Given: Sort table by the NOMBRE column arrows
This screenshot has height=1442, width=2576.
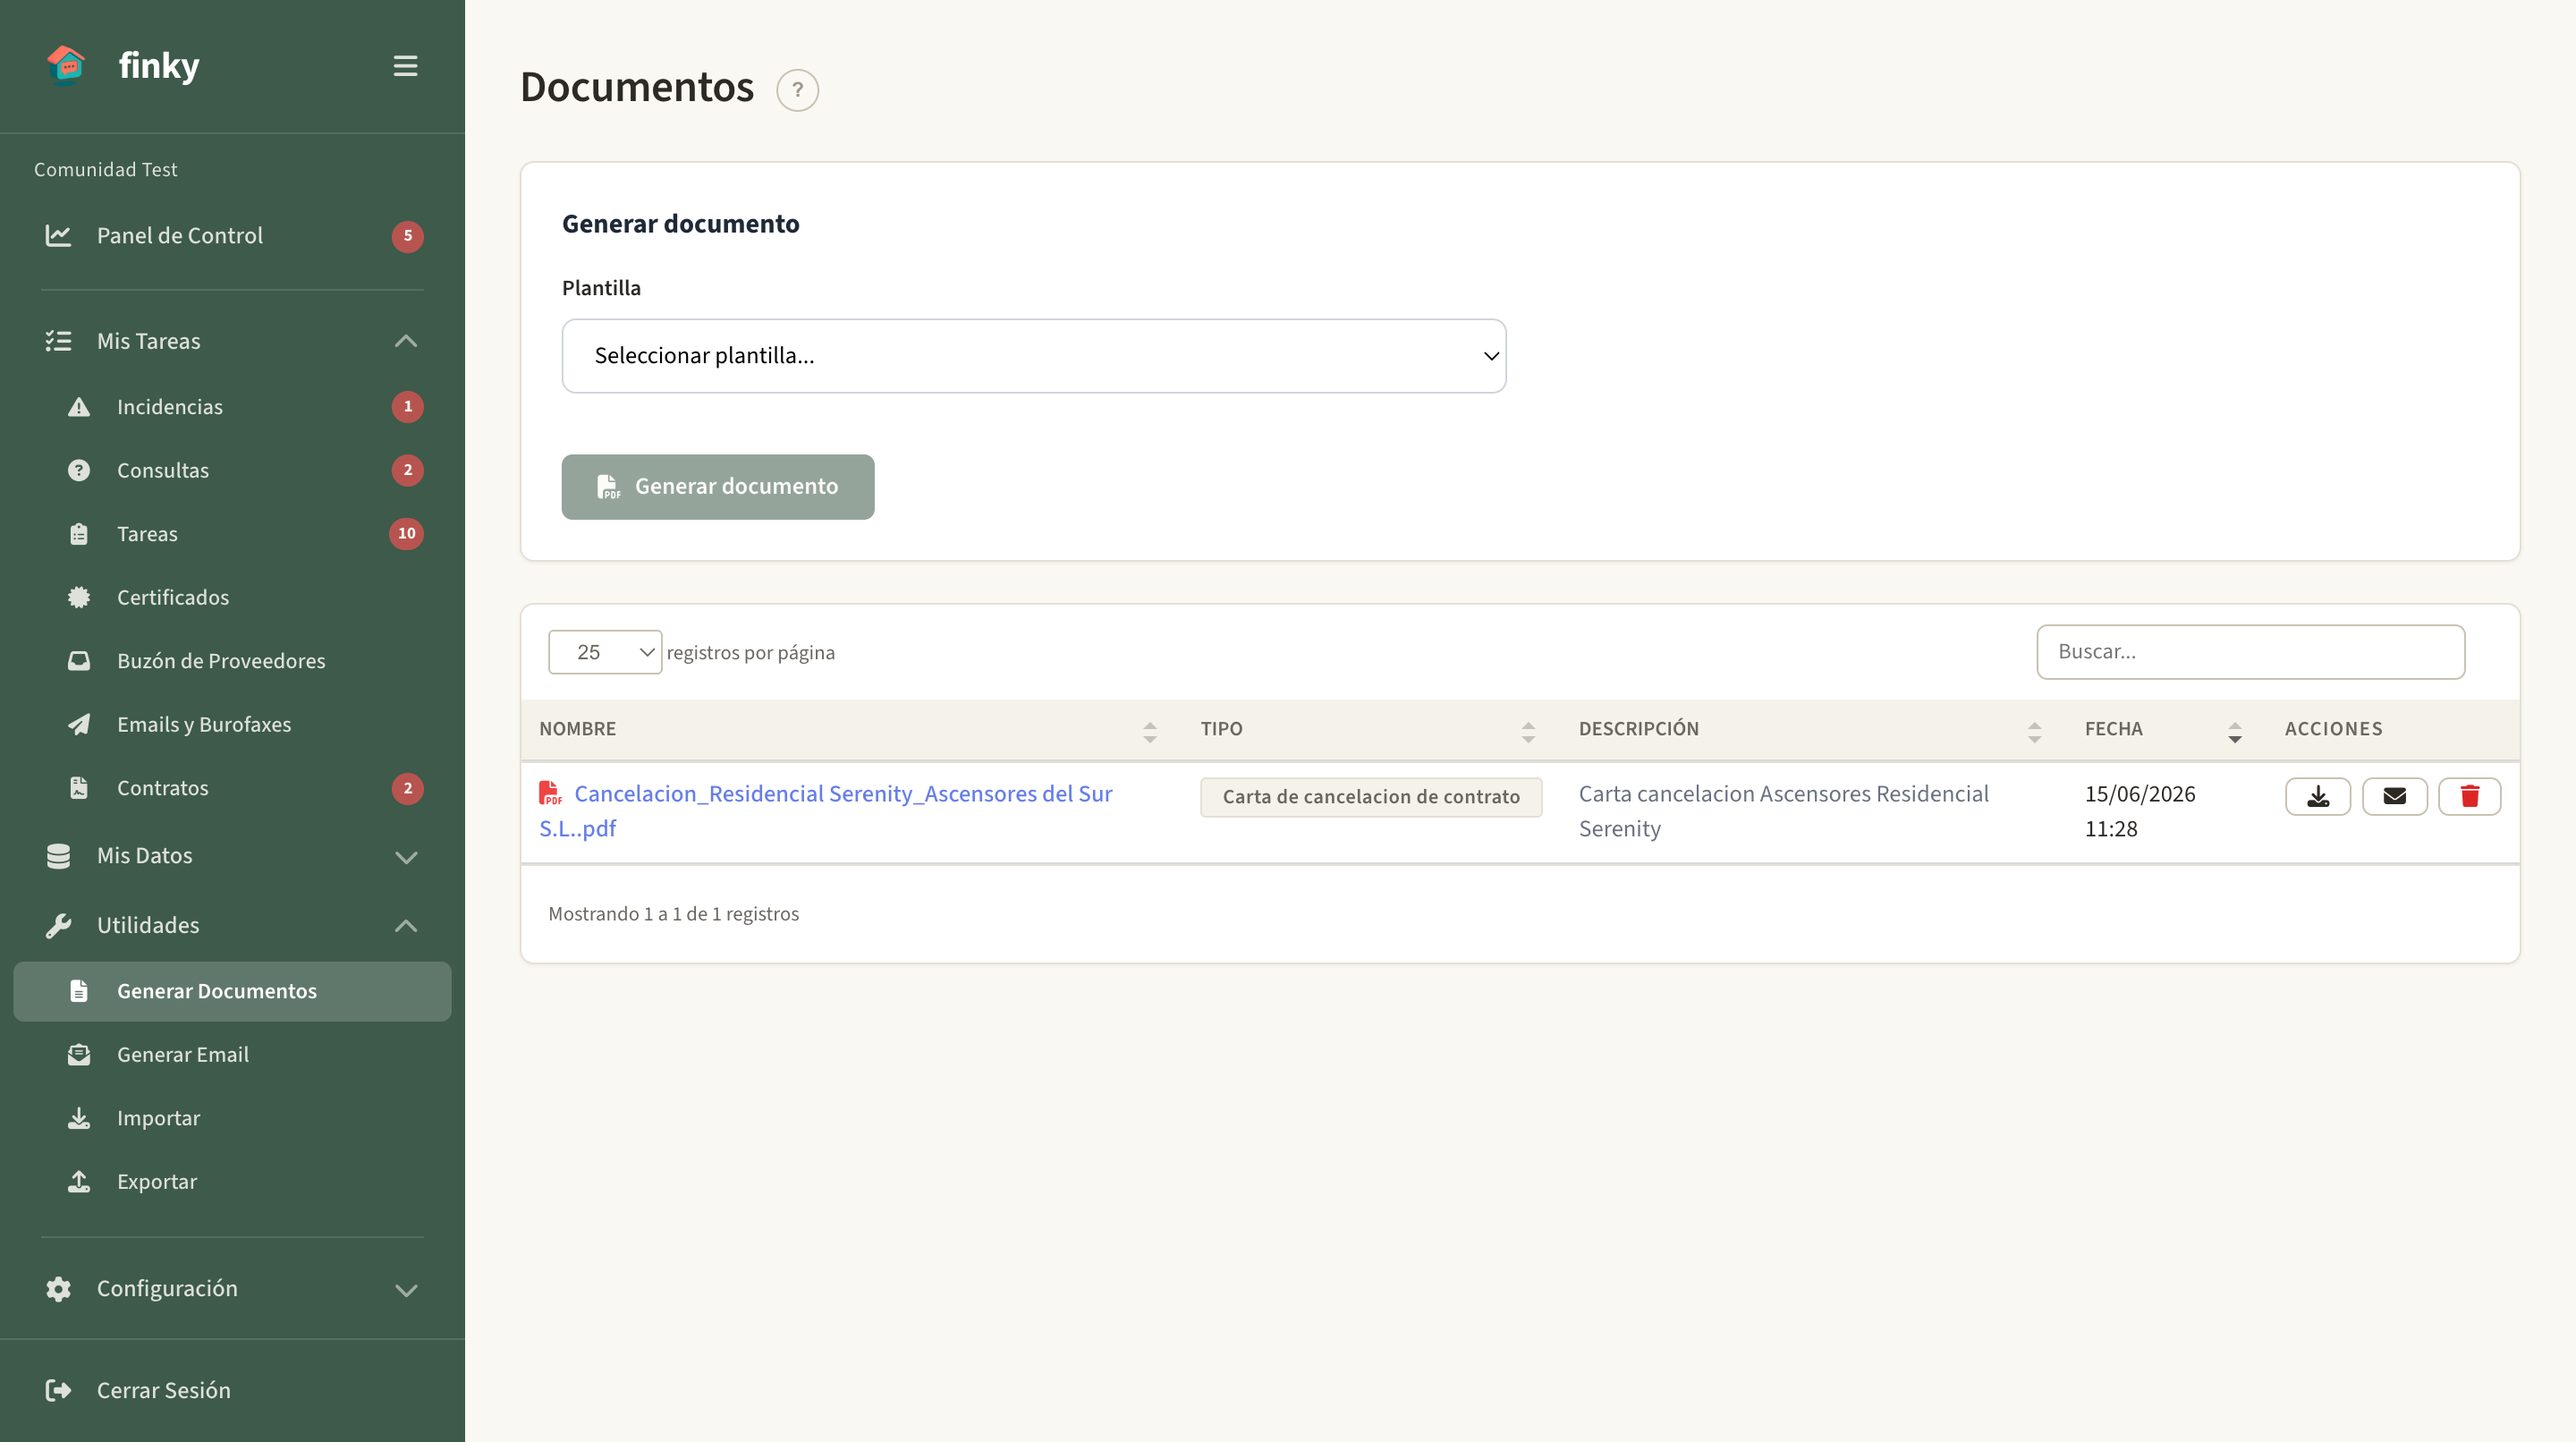Looking at the screenshot, I should pos(1150,731).
